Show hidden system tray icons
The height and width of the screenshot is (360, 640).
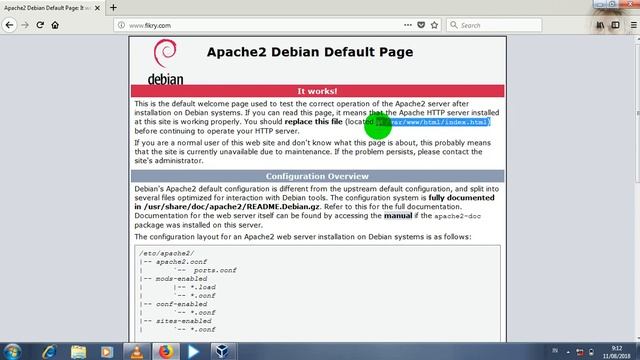pos(568,352)
